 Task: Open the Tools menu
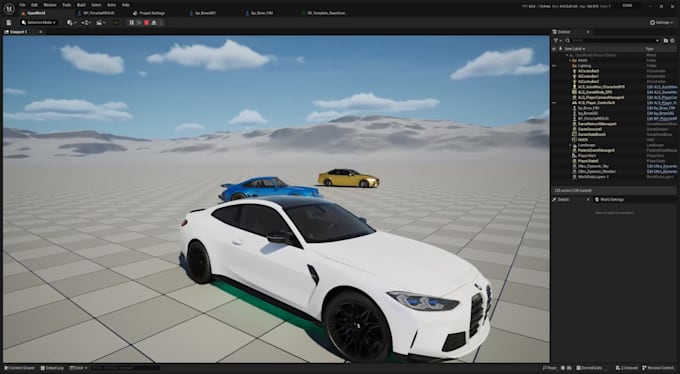point(66,5)
